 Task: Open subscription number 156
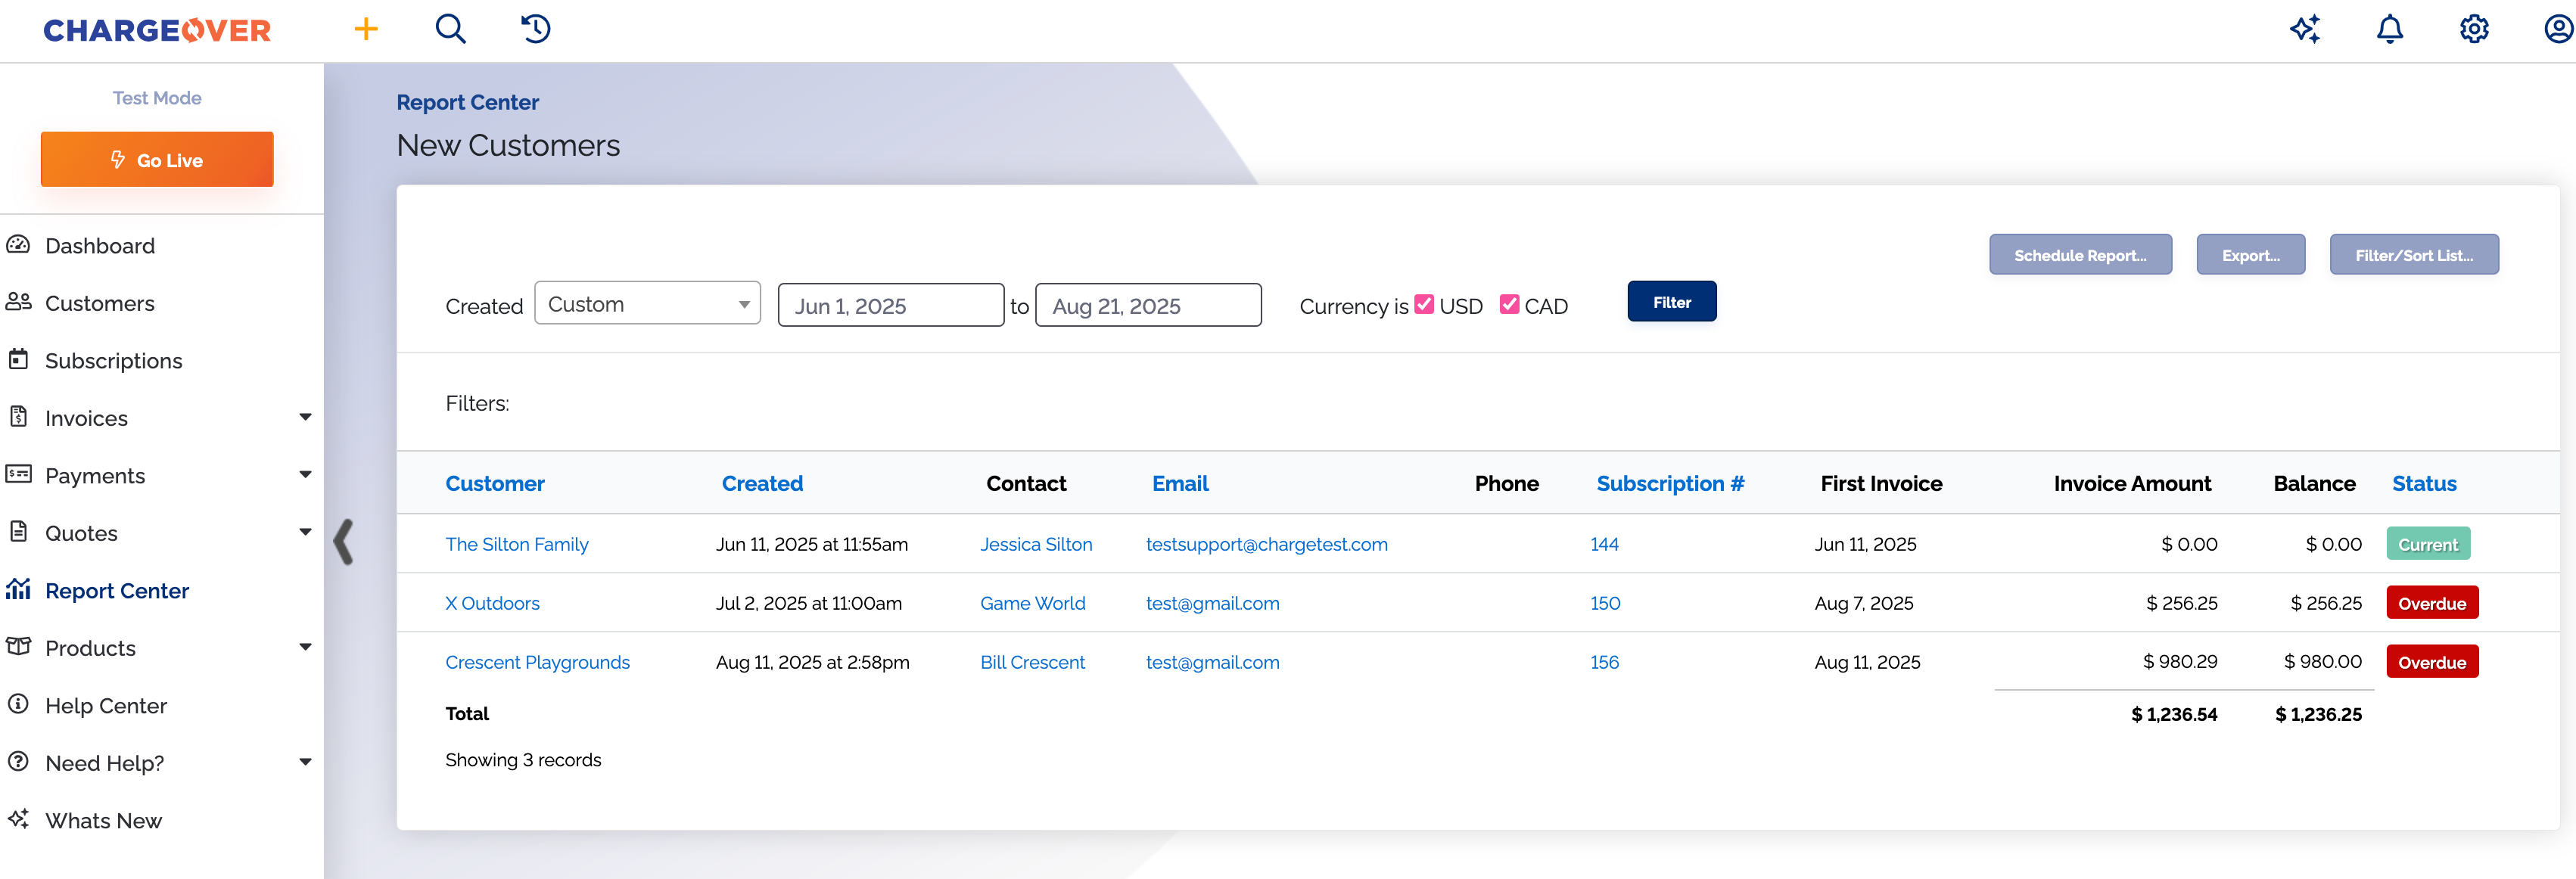tap(1604, 662)
